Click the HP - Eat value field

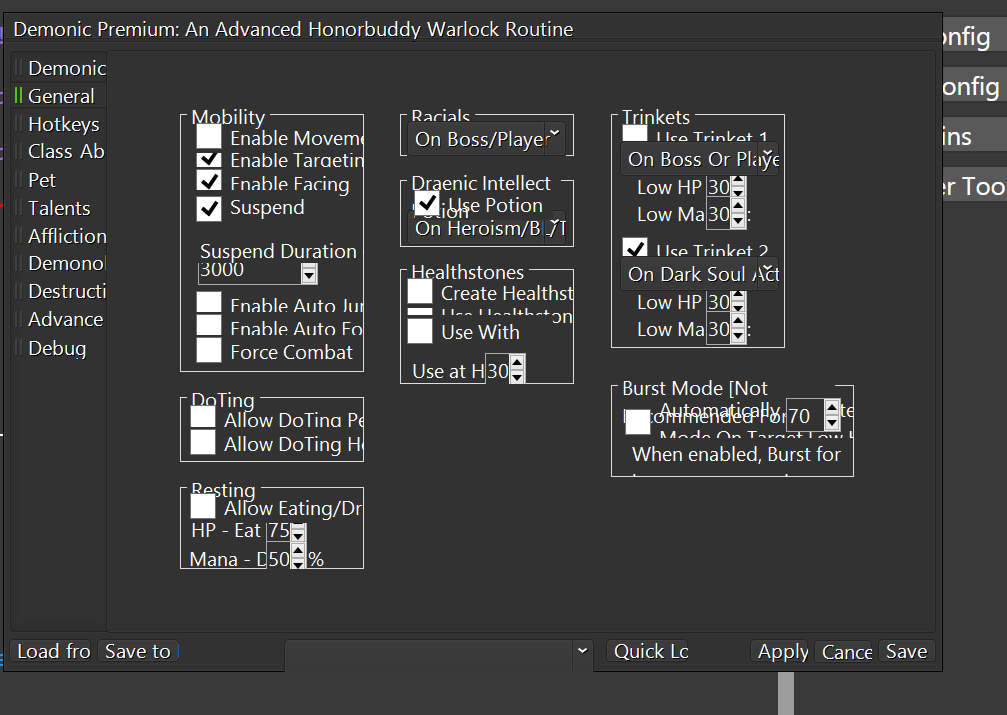(279, 531)
